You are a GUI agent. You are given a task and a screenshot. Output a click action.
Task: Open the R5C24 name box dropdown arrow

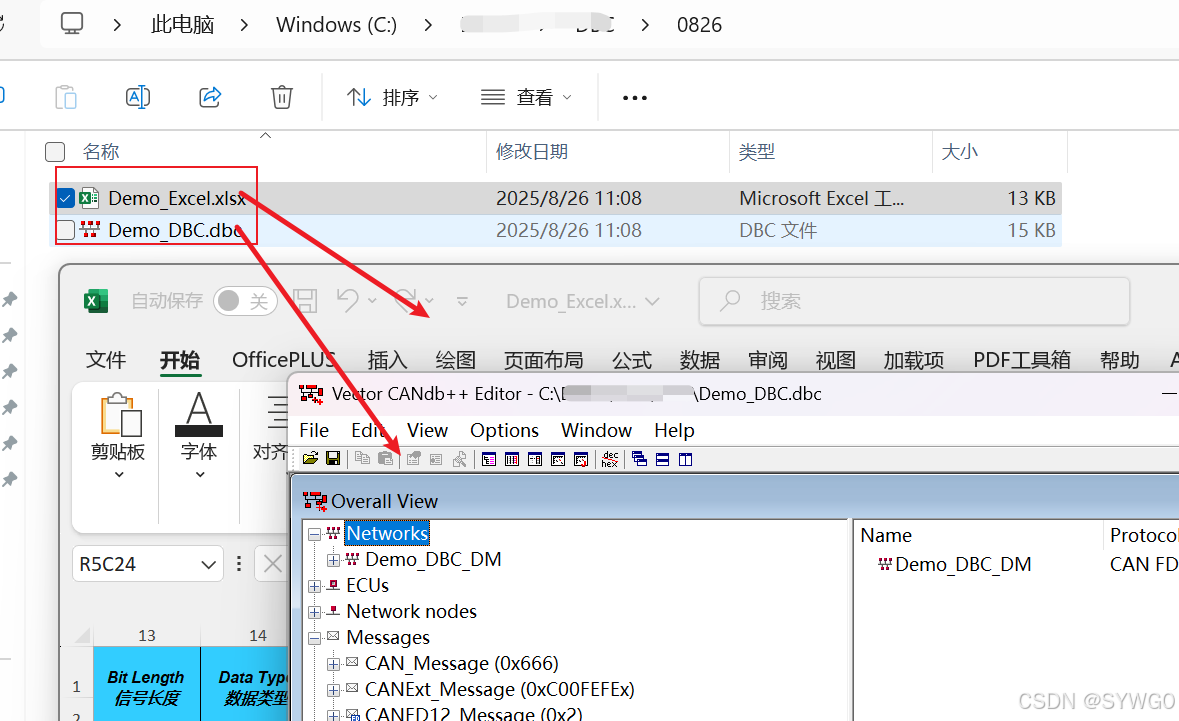208,565
